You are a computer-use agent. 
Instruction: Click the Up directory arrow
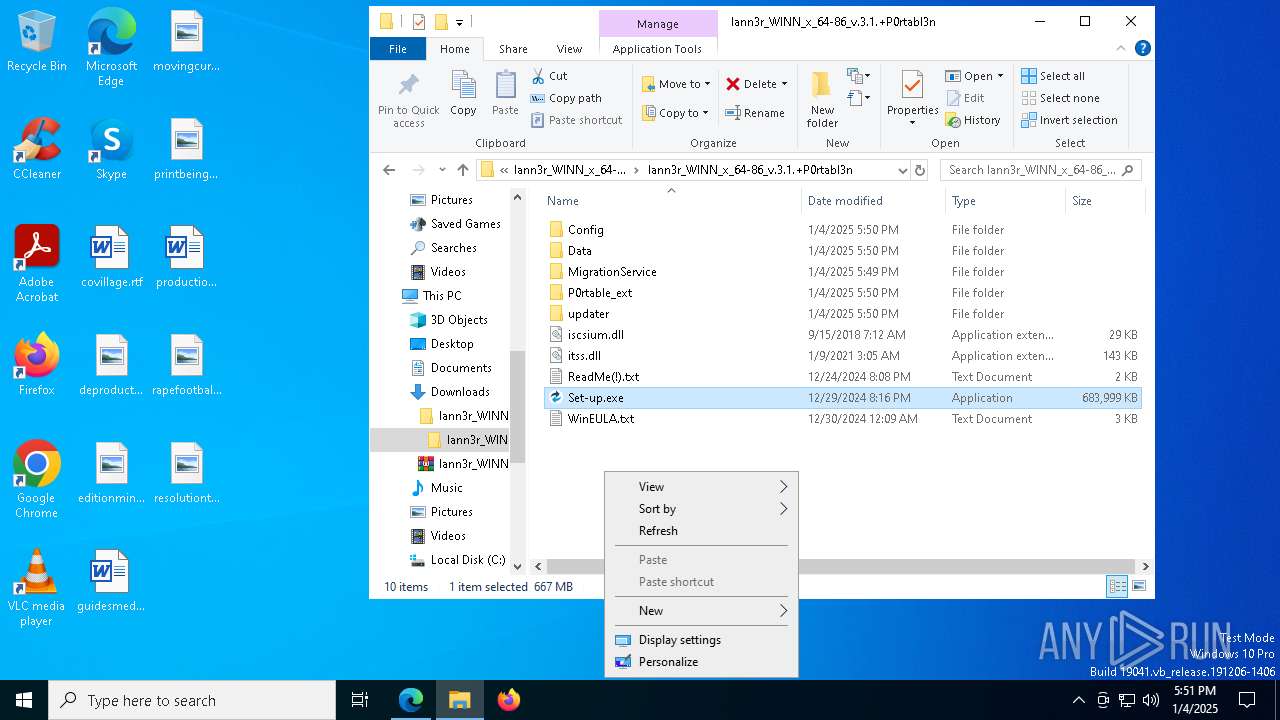point(462,170)
